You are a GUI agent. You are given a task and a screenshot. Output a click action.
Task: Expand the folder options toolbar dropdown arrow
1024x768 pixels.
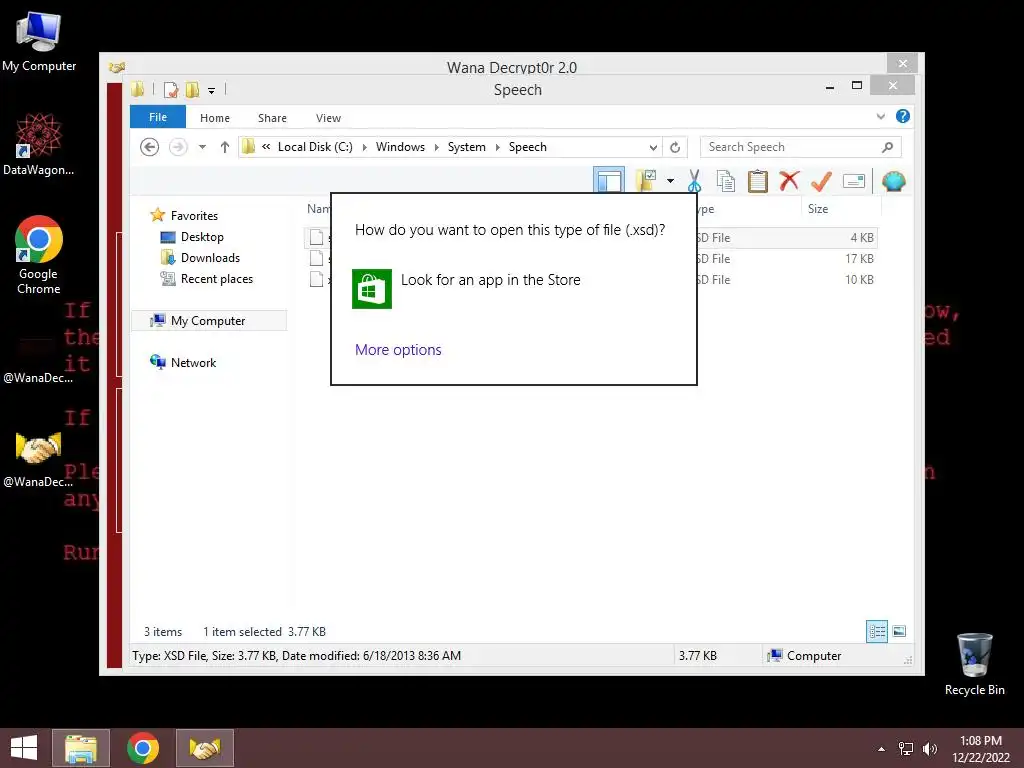670,180
